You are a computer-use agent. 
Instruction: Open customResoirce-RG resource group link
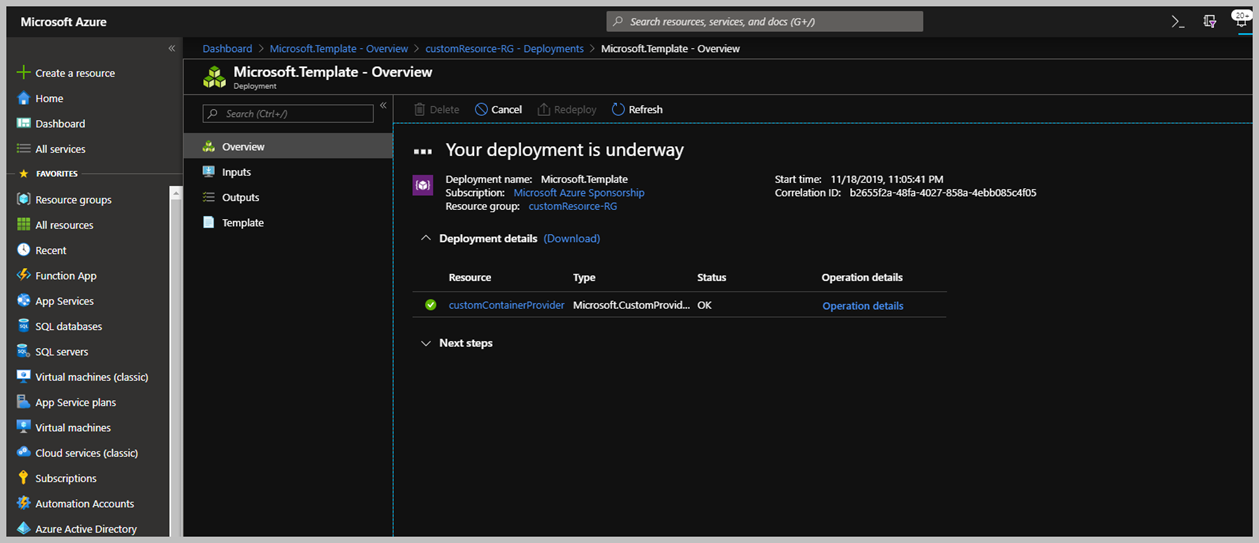click(x=573, y=206)
